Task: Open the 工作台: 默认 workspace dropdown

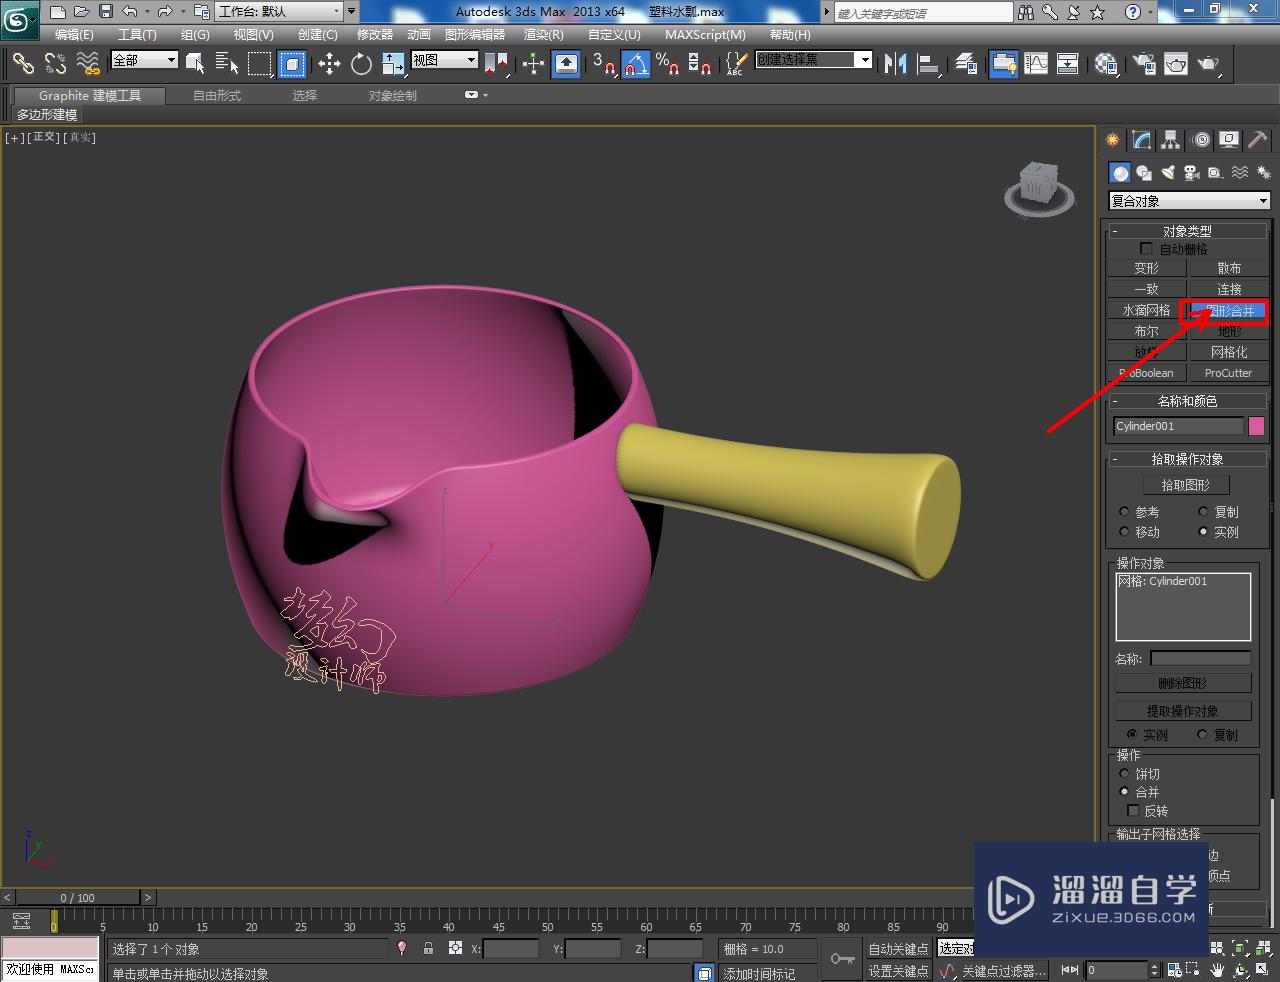Action: click(279, 12)
